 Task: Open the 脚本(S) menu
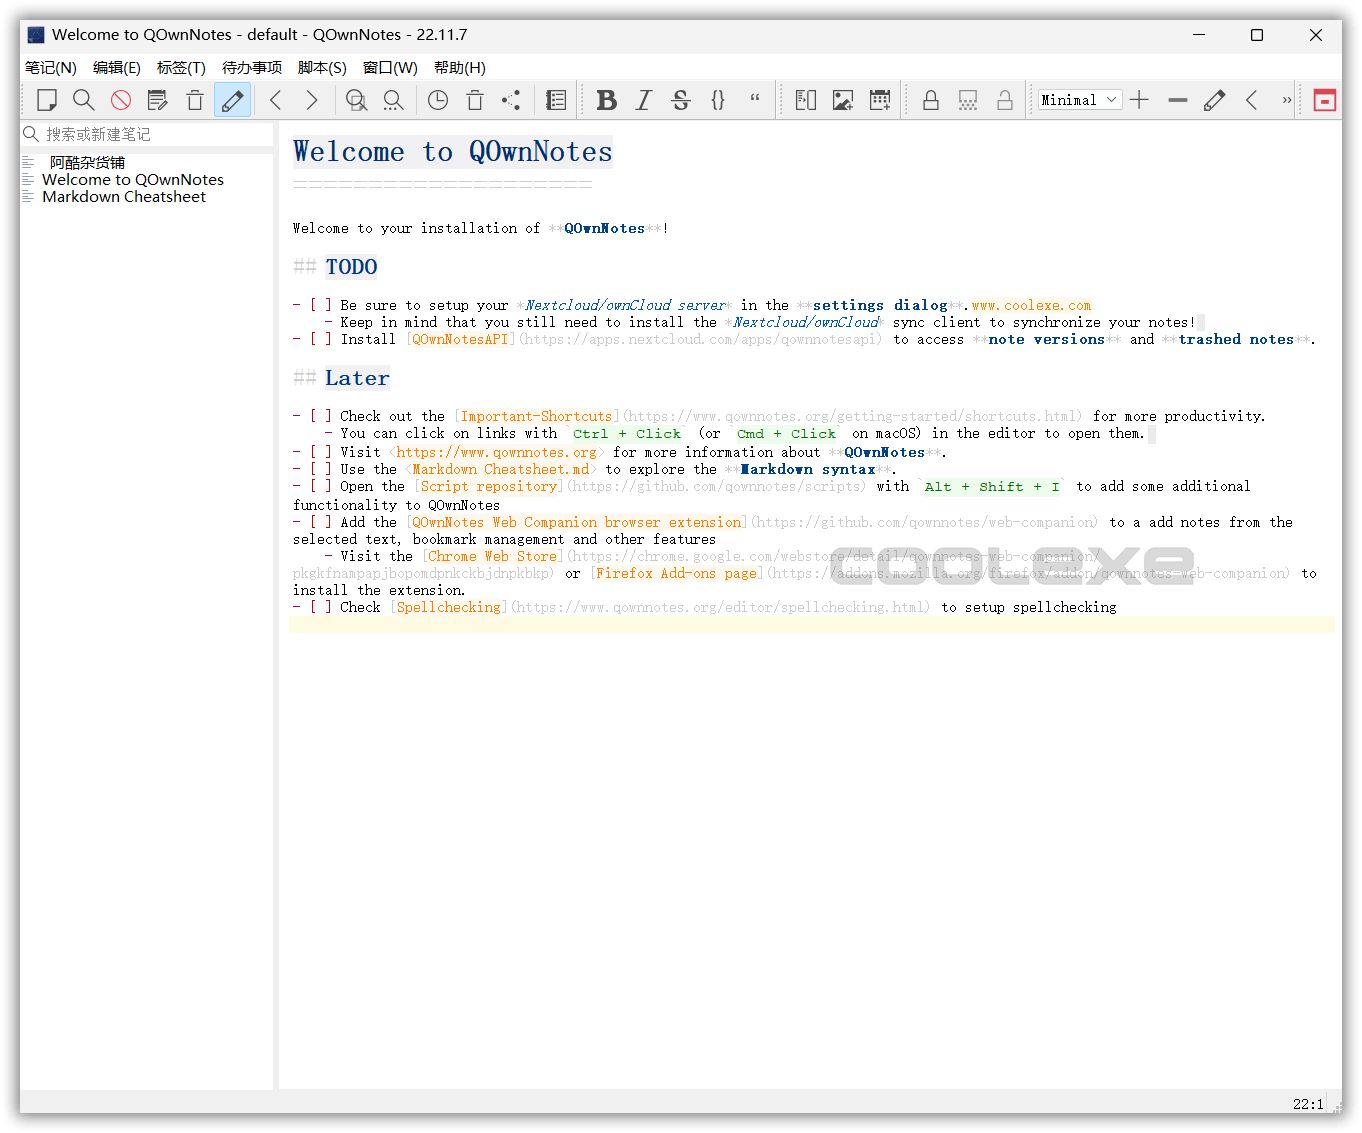pos(321,67)
